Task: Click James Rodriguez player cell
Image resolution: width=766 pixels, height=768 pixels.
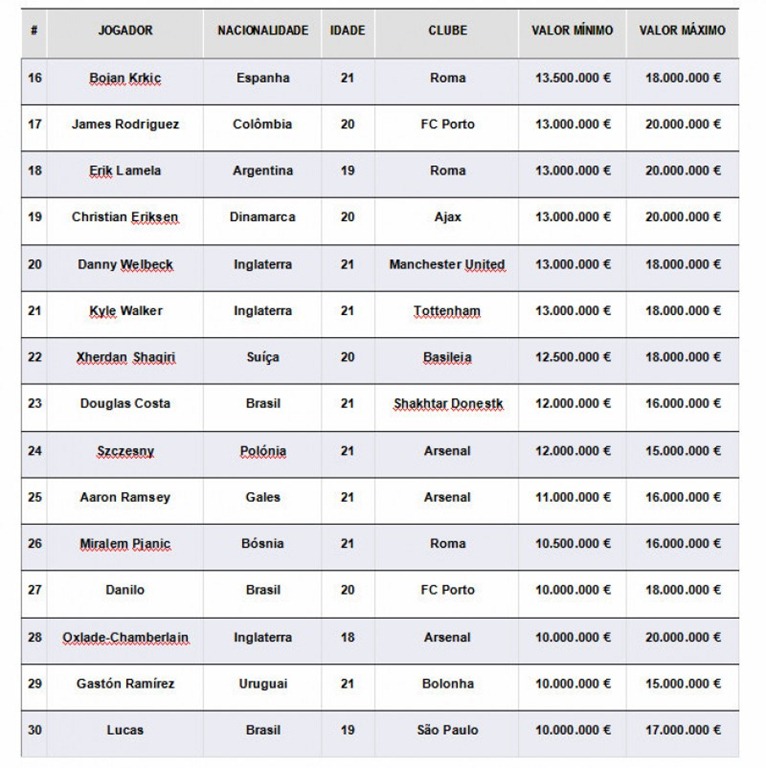Action: tap(125, 124)
